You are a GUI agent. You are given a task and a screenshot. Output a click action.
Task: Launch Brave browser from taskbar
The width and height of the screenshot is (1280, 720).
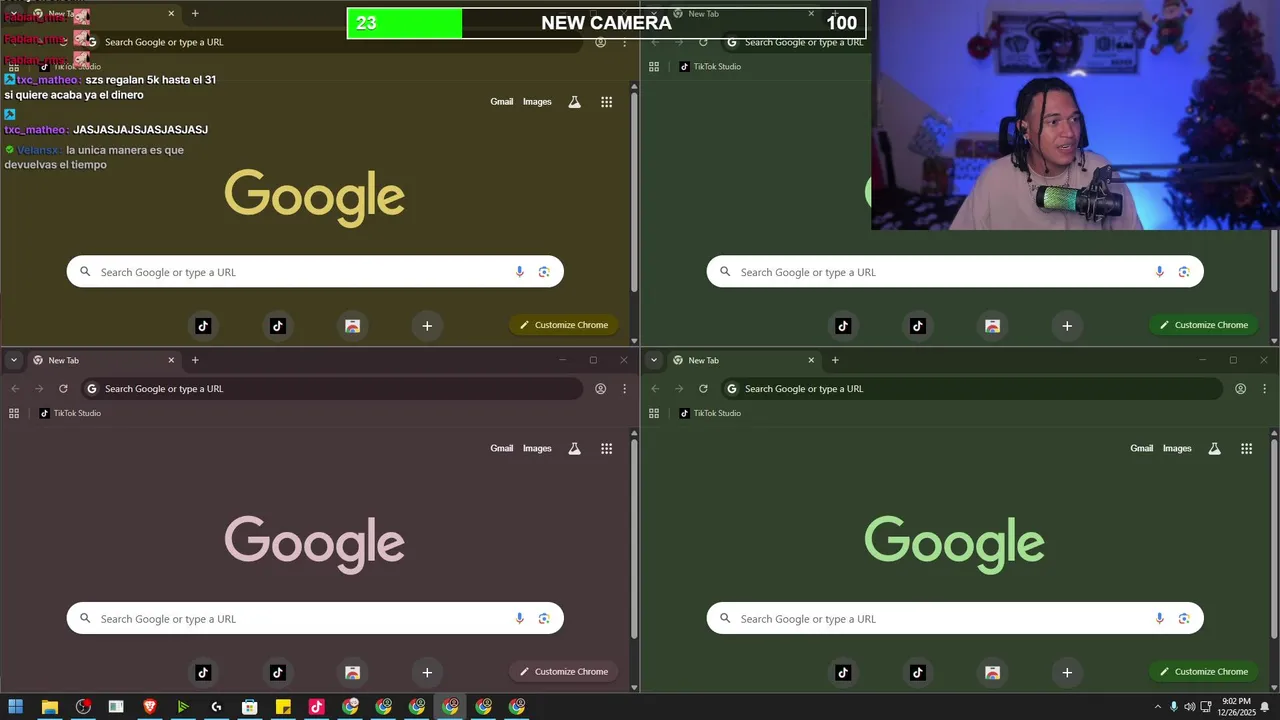coord(150,707)
